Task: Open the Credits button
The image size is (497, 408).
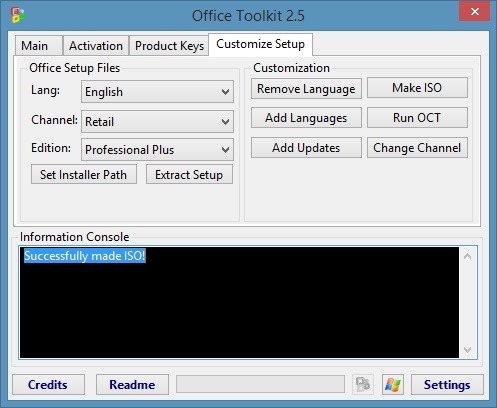Action: click(x=48, y=385)
